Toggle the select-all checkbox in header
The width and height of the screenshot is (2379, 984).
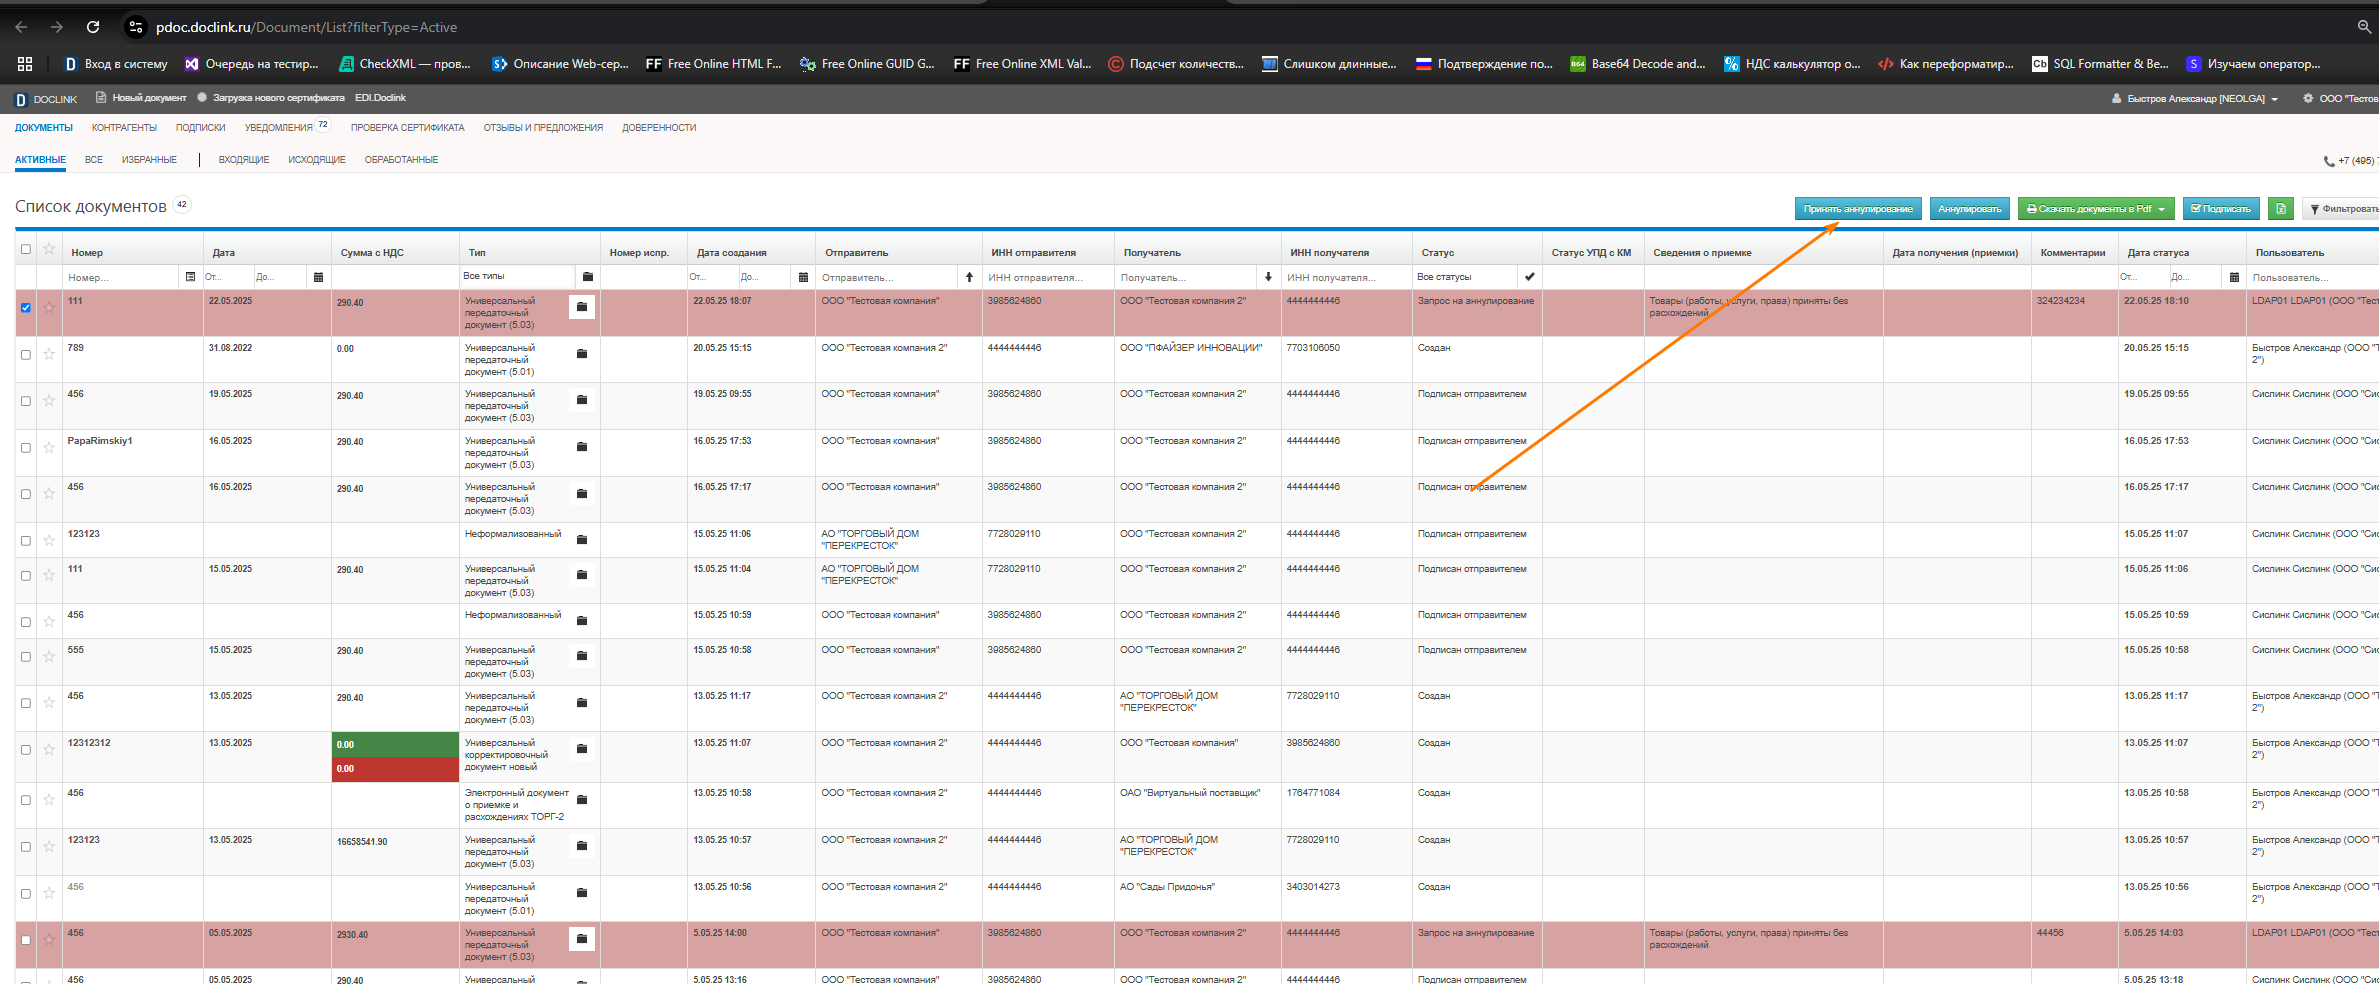click(x=26, y=249)
